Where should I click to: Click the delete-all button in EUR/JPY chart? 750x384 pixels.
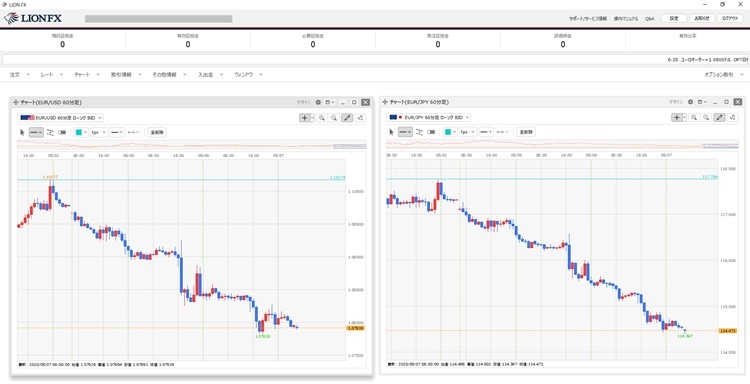click(526, 132)
